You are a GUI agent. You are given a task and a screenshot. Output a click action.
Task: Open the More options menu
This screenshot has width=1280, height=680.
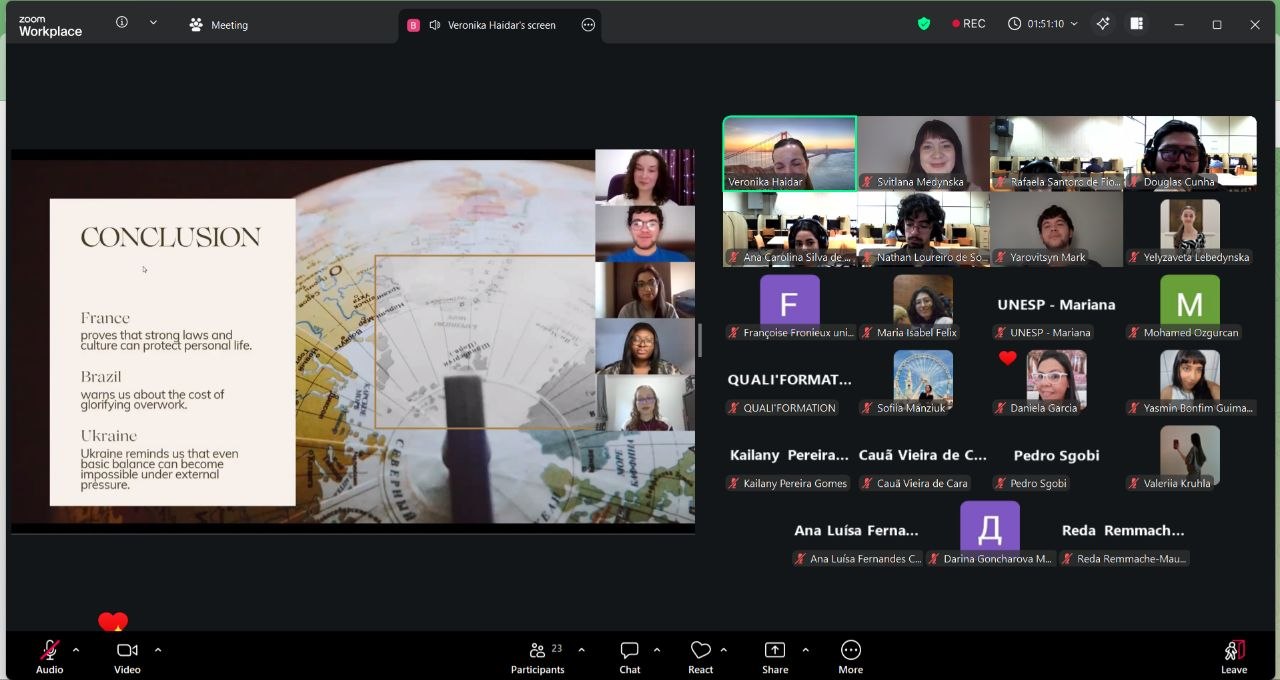pos(850,656)
